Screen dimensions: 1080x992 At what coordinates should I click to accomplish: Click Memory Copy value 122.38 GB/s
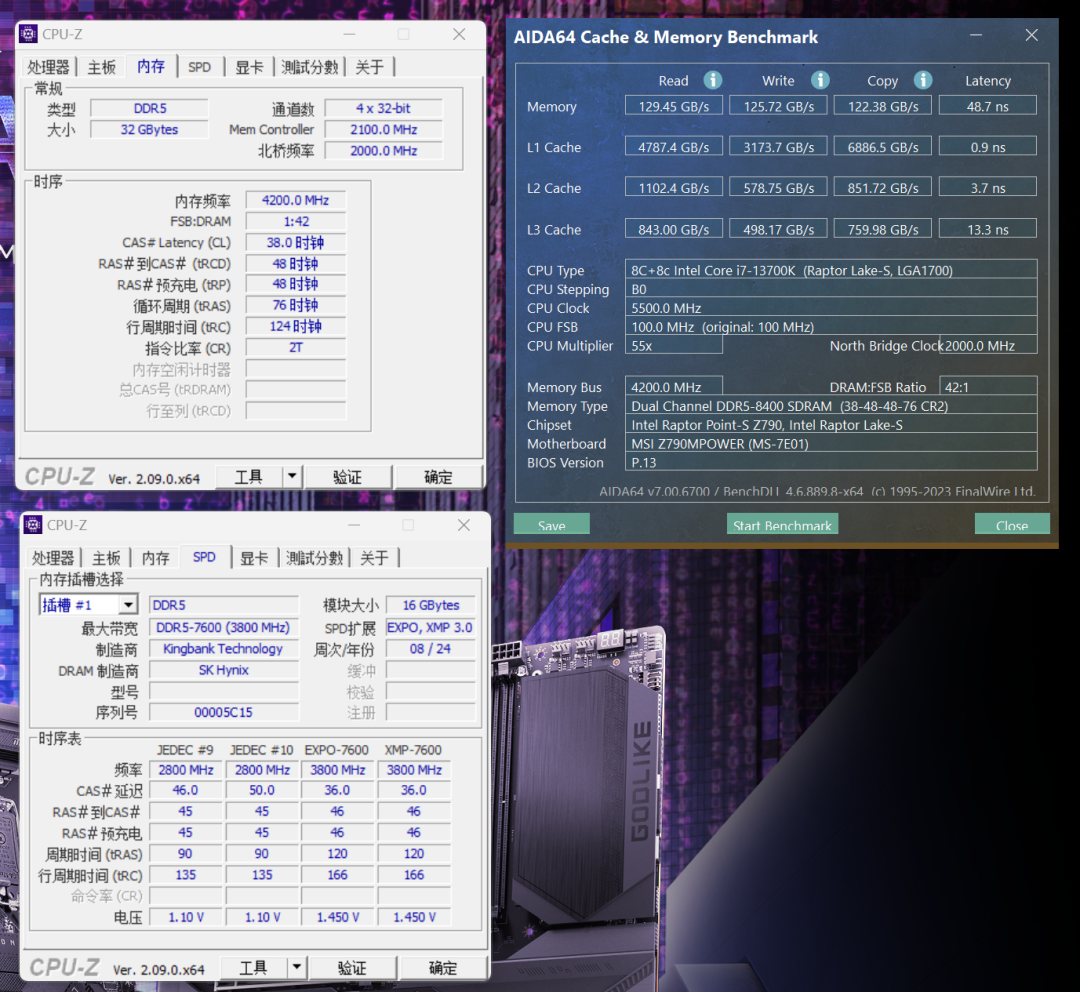883,106
